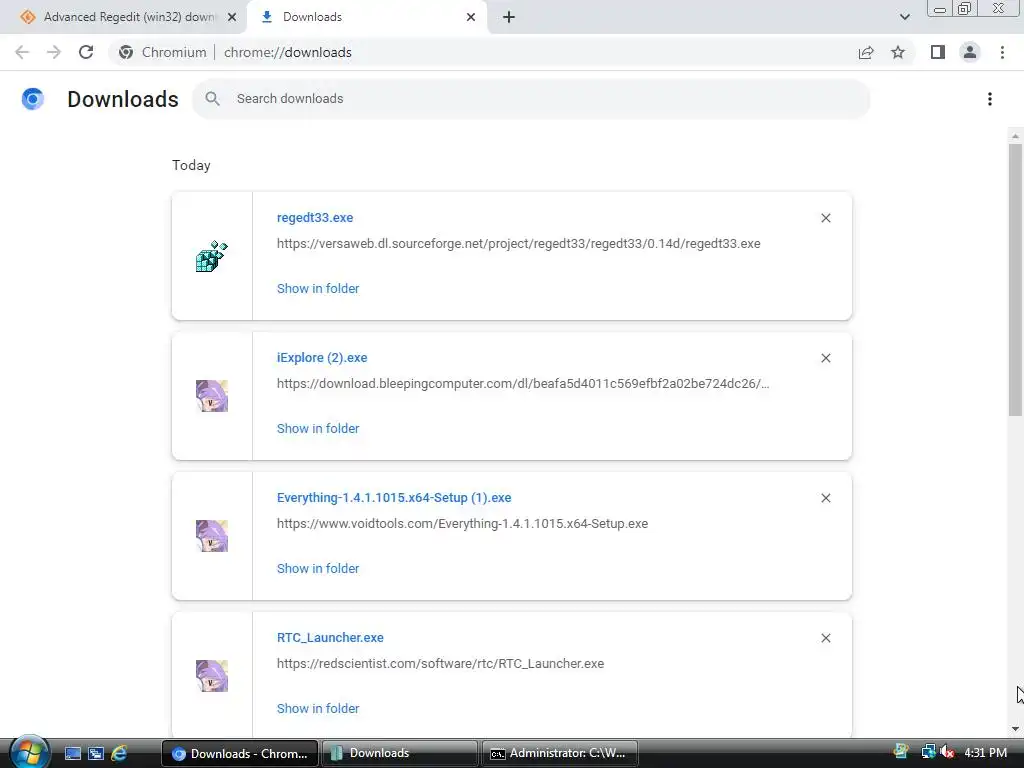
Task: Open the profile avatar button
Action: tap(970, 52)
